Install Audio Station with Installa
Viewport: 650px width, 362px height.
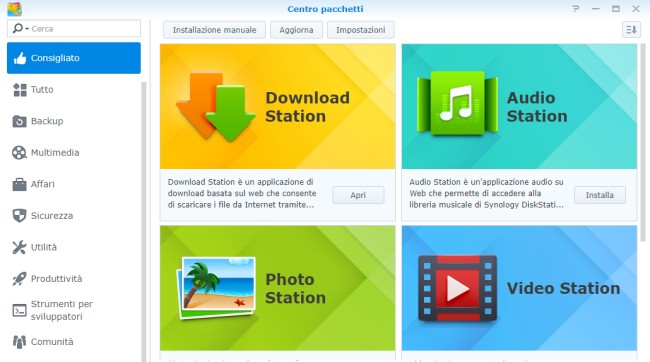pos(599,195)
